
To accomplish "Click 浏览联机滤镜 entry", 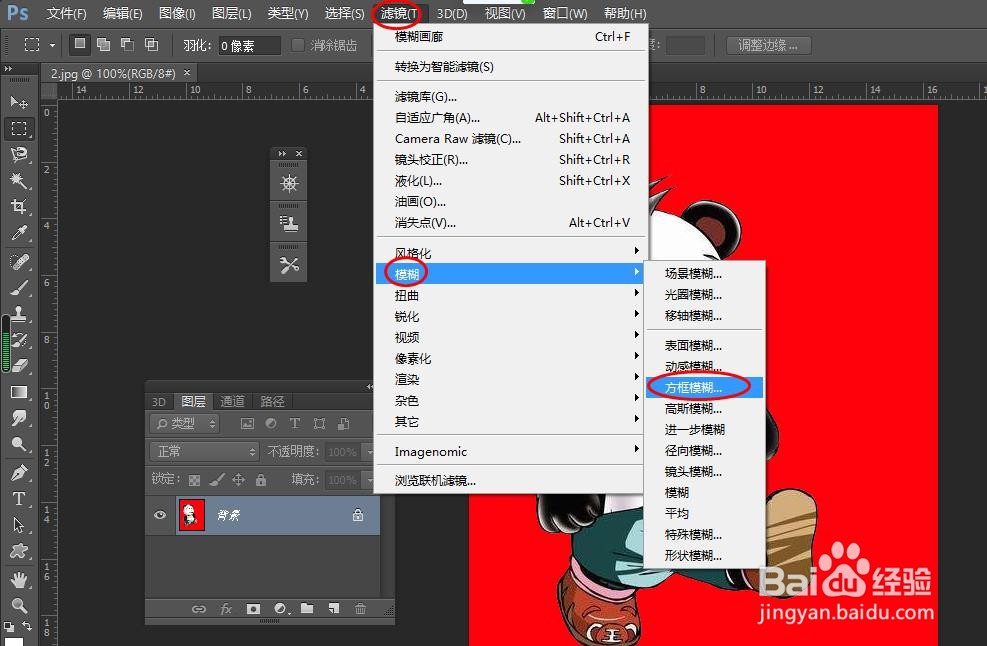I will [x=511, y=480].
